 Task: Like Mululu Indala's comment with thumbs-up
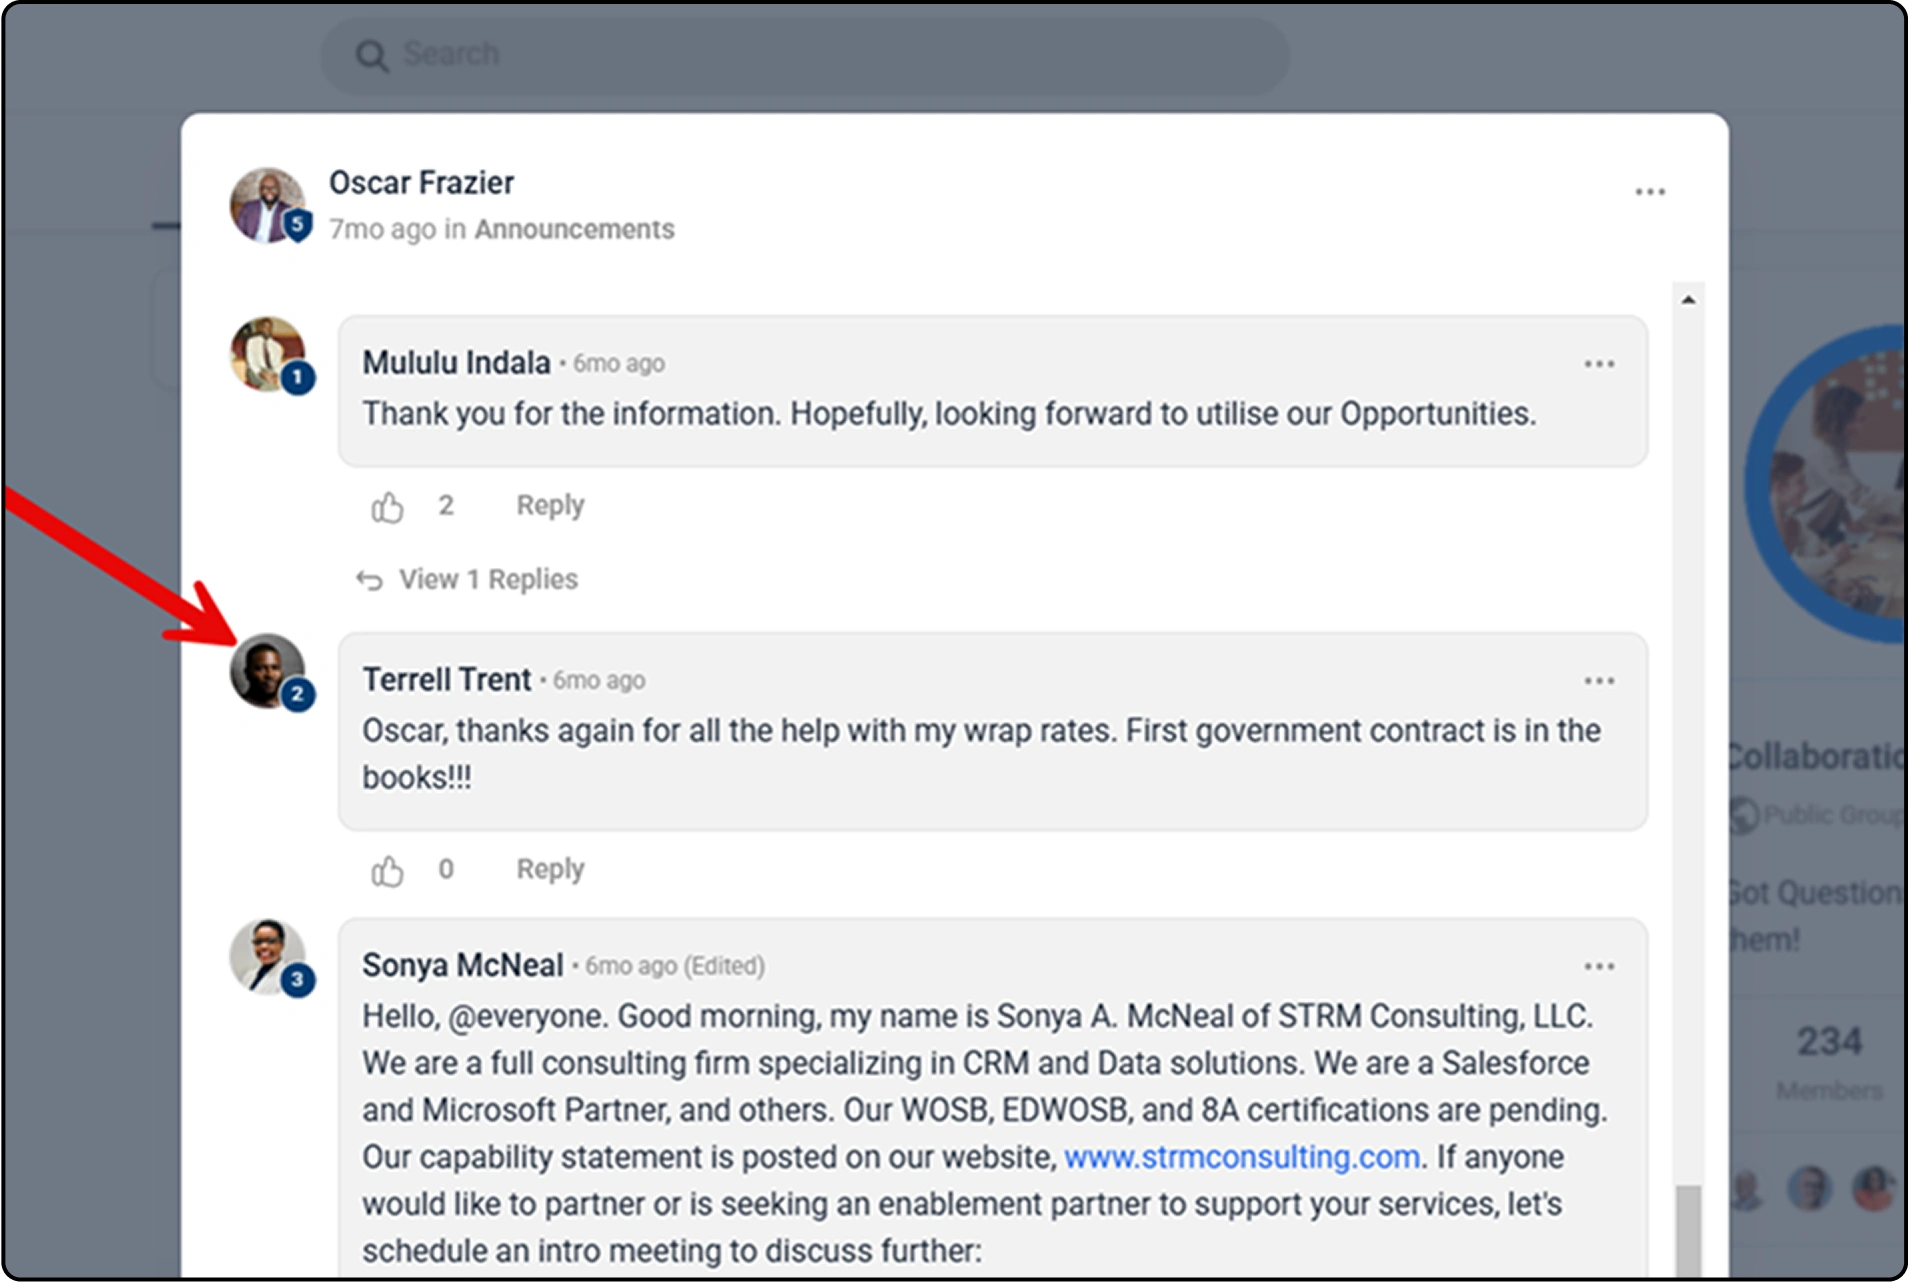click(x=387, y=507)
